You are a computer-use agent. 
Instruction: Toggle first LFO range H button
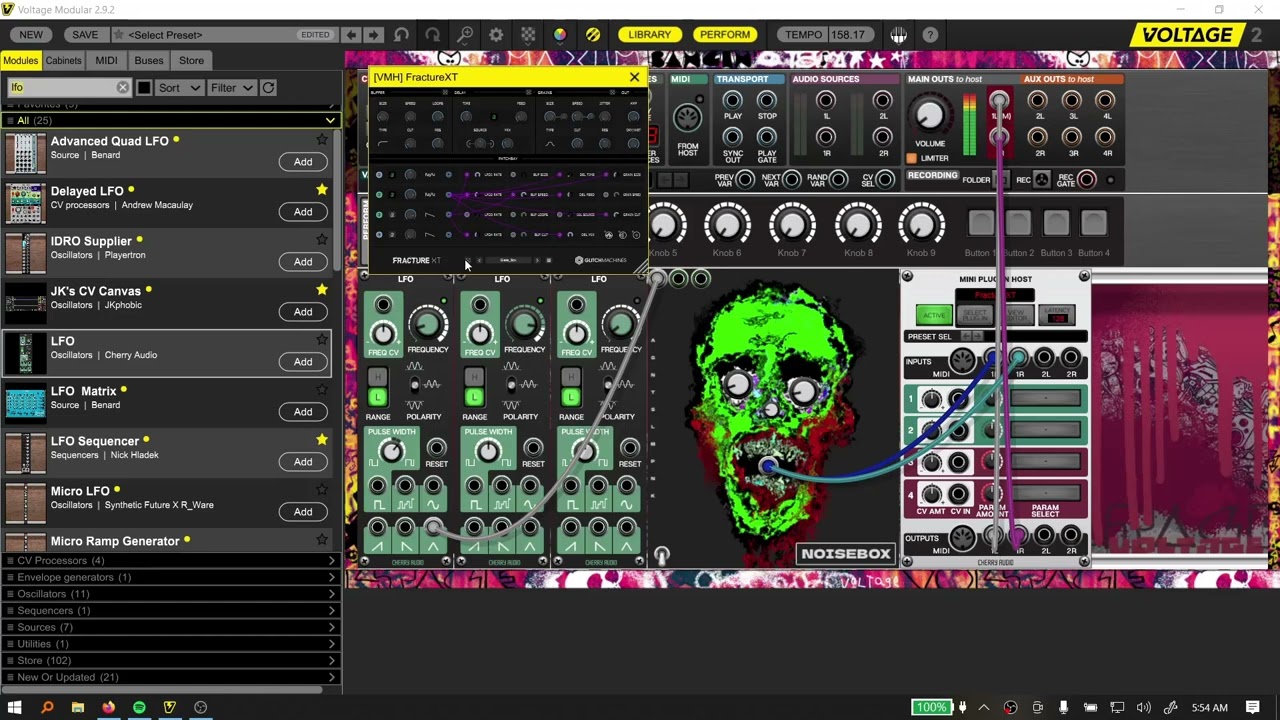tap(378, 377)
